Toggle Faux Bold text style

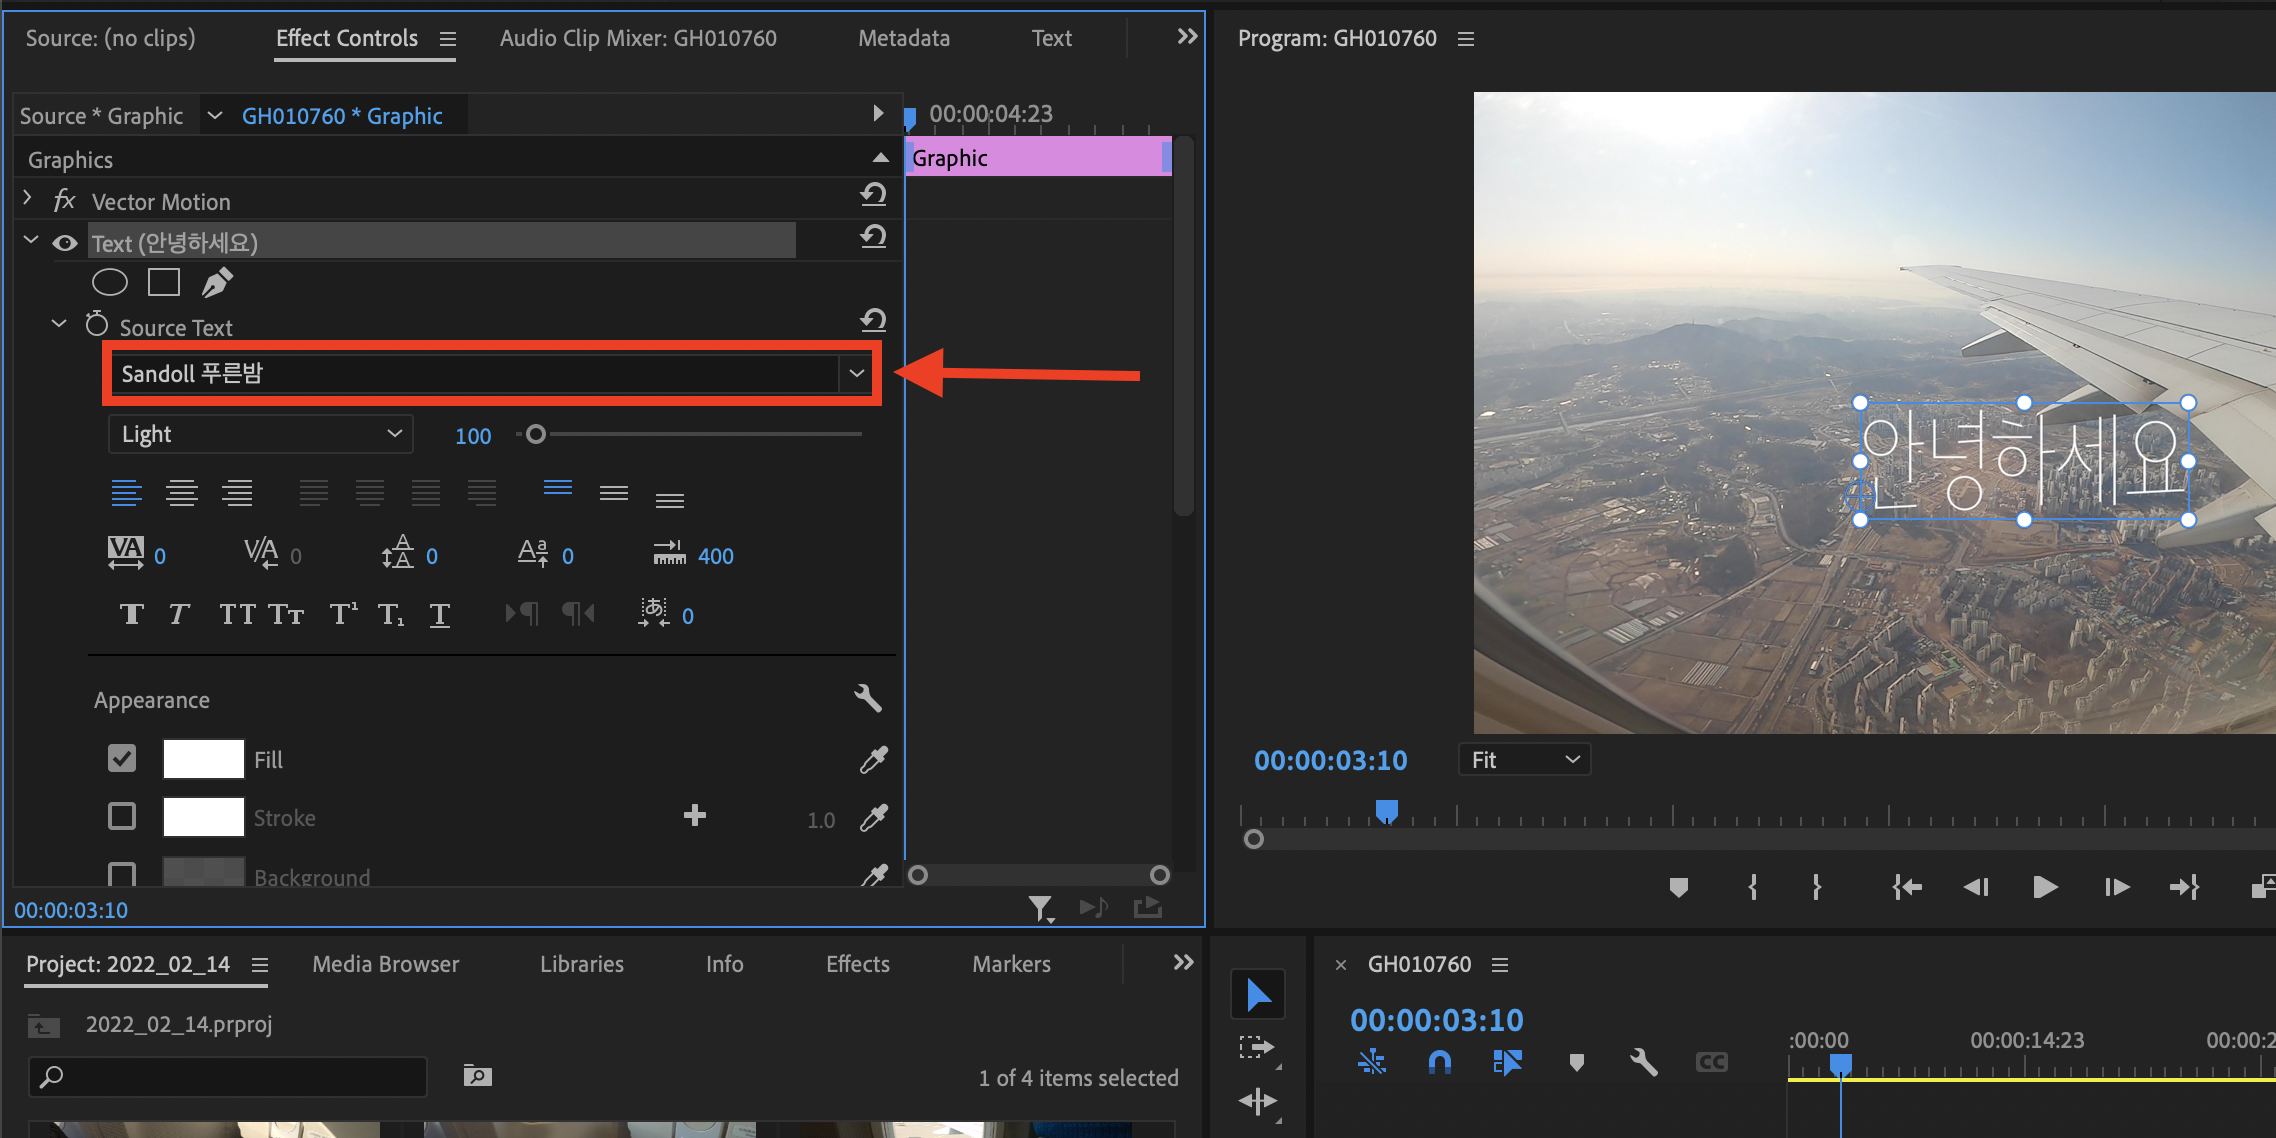pyautogui.click(x=131, y=614)
